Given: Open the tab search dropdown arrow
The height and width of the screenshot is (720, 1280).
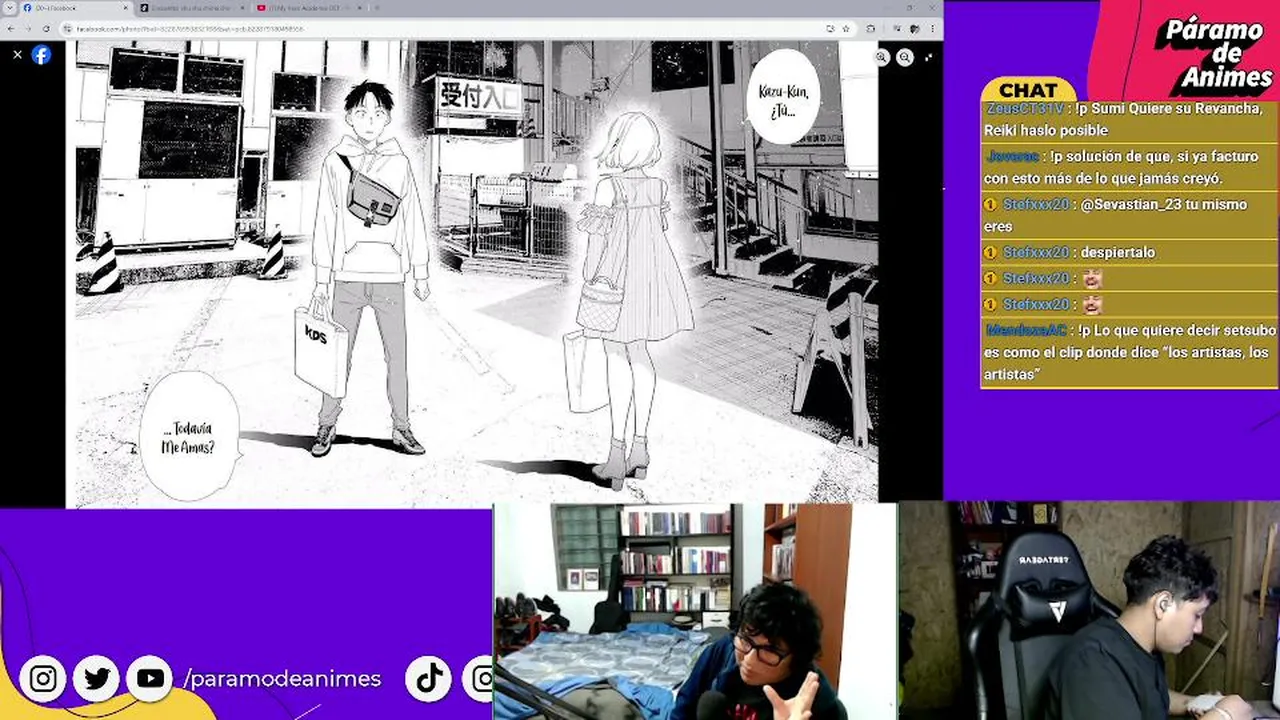Looking at the screenshot, I should click(x=9, y=8).
